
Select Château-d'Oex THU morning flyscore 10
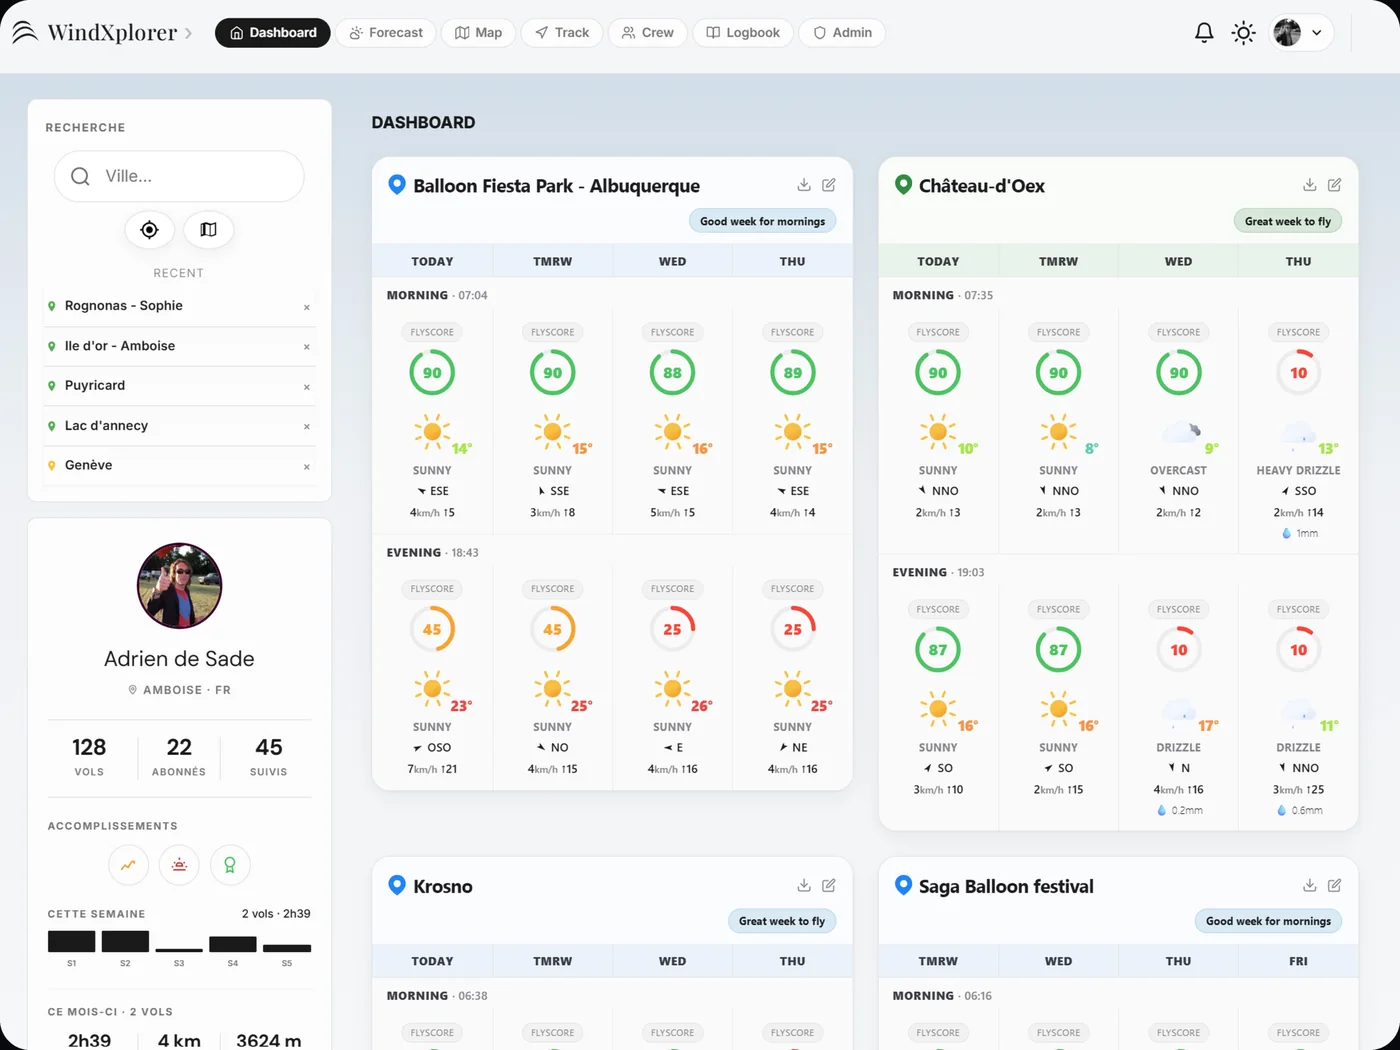[1298, 373]
